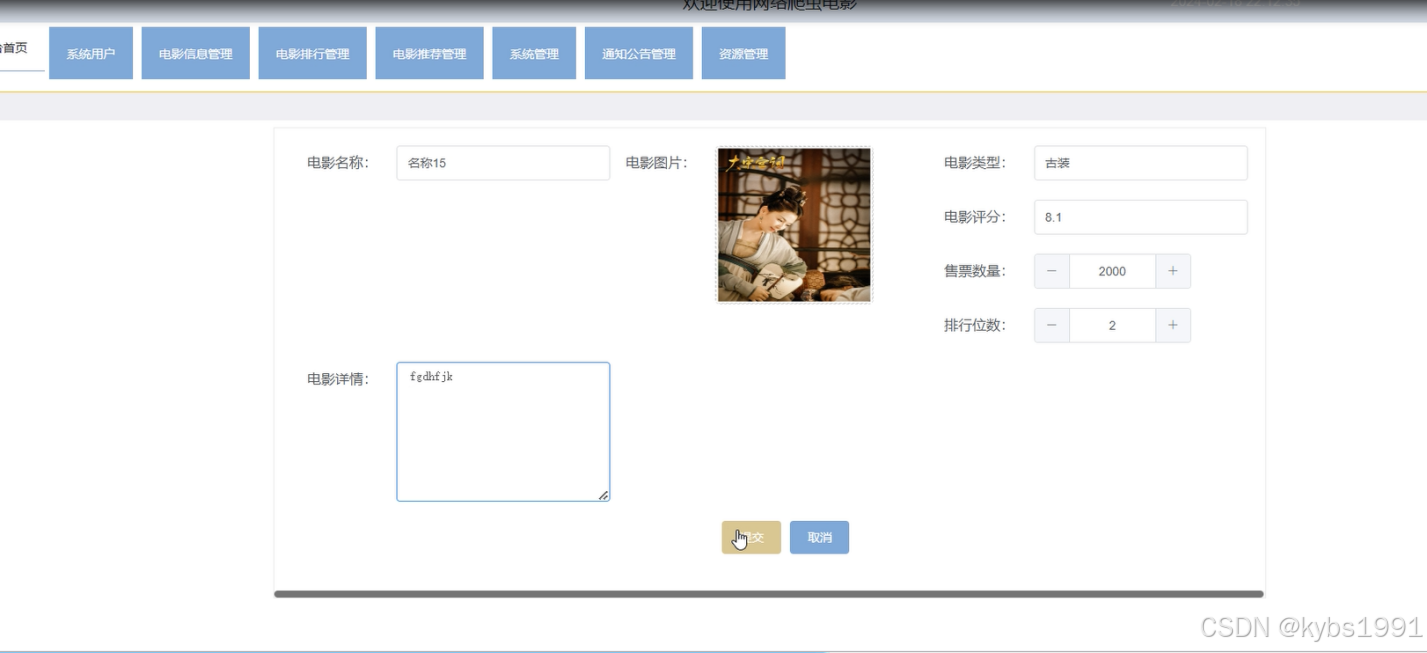
Task: Increase 售票数量 with plus button
Action: [1173, 271]
